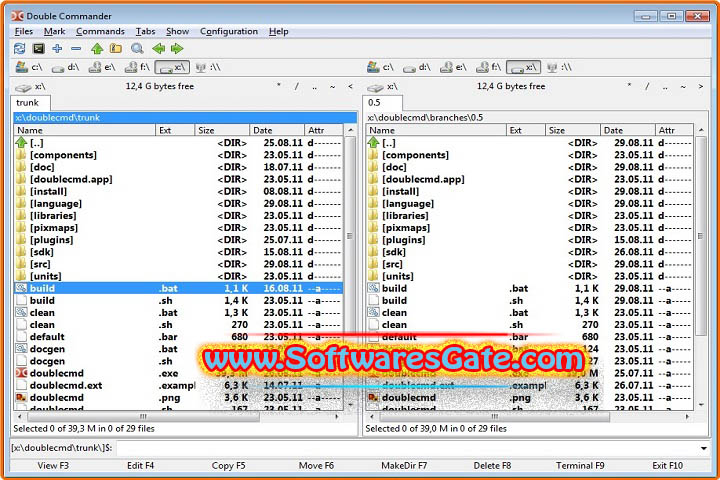Select drive f:\ in right panel
720x480 pixels.
pyautogui.click(x=489, y=68)
